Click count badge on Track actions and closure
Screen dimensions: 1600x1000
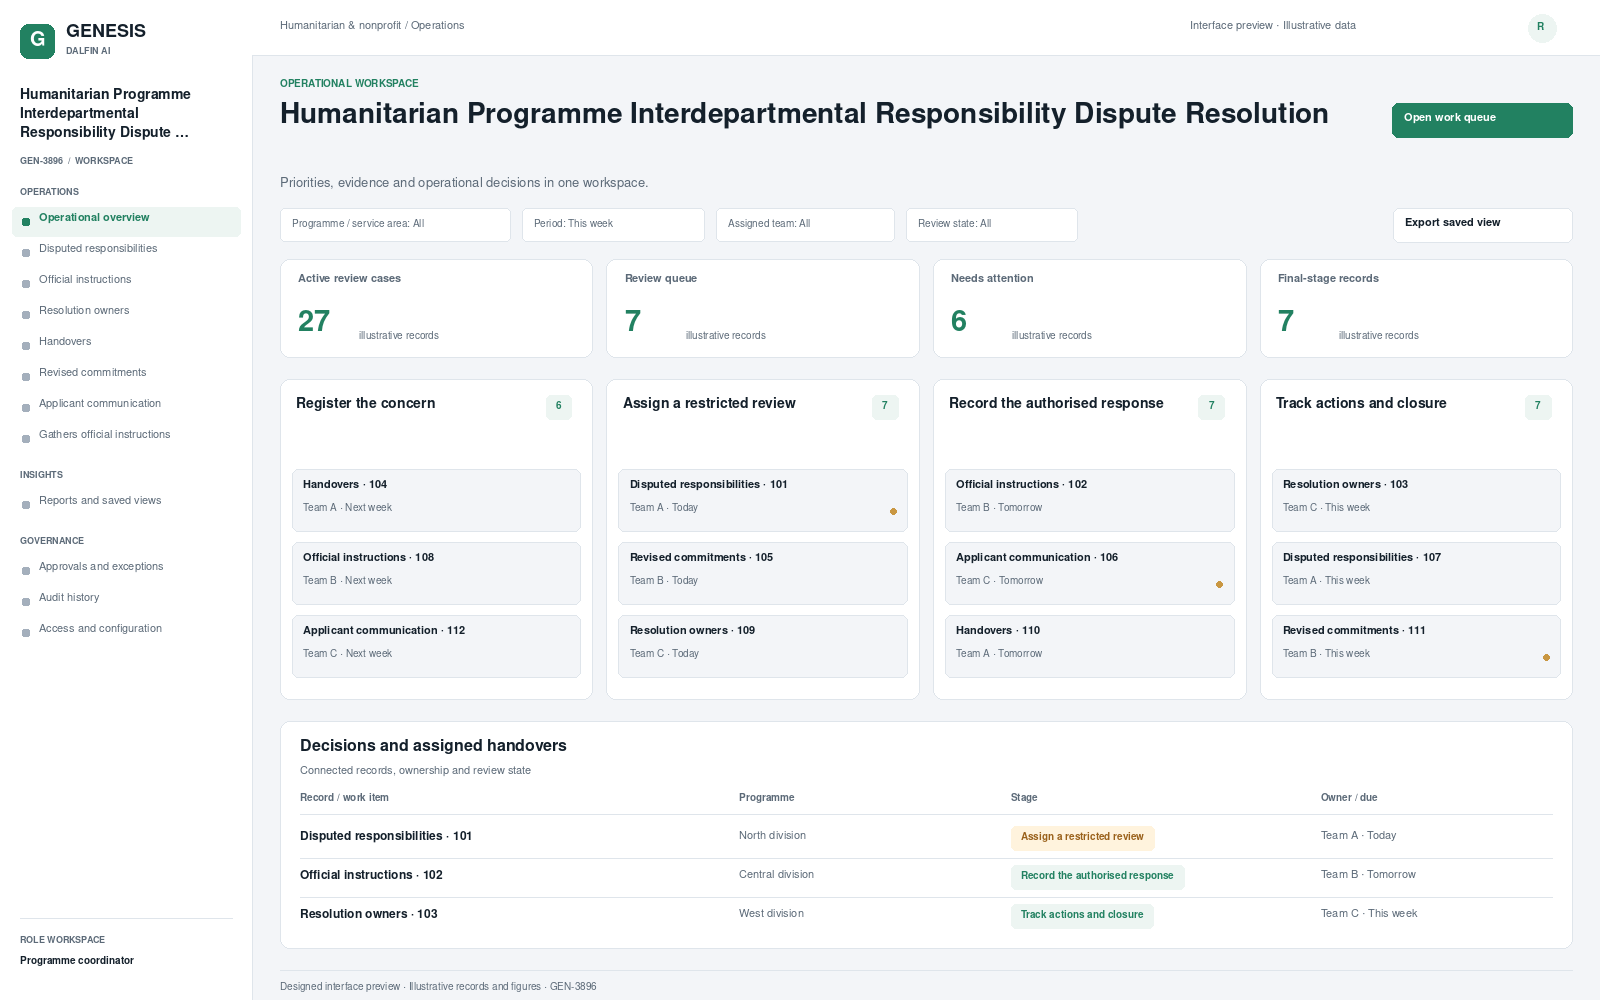pyautogui.click(x=1538, y=406)
